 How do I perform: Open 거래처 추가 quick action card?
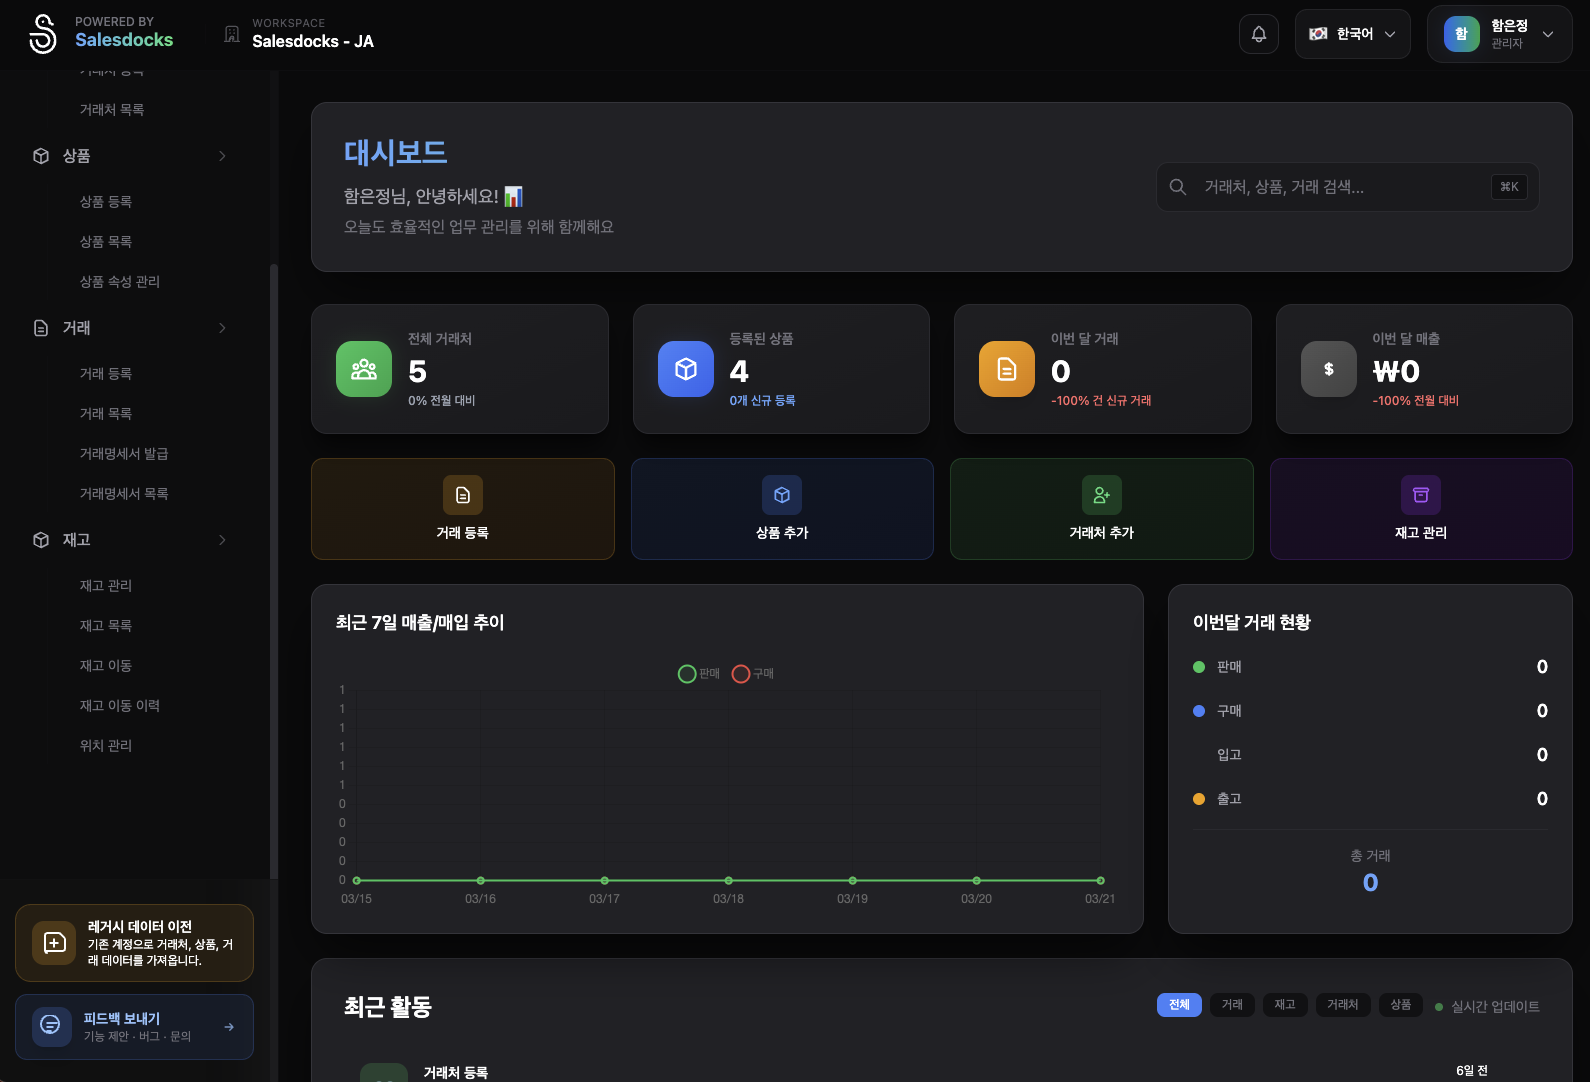[x=1101, y=509]
